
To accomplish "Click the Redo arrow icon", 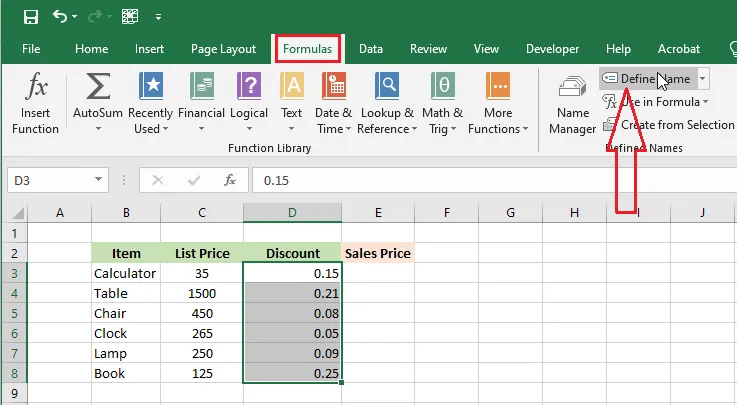I will (x=95, y=17).
